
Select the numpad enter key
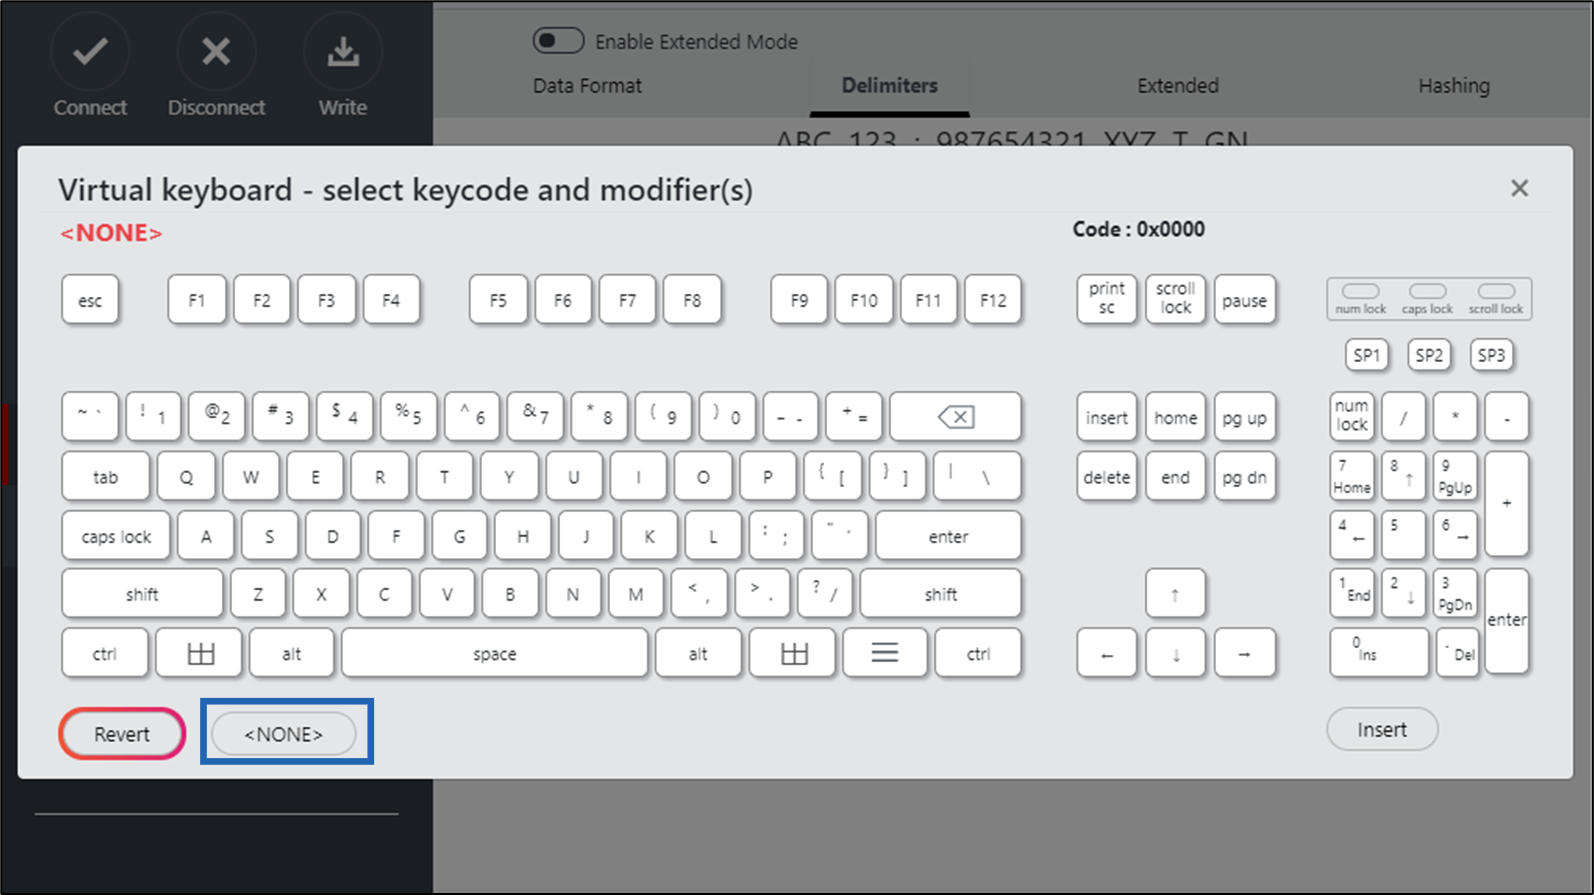[x=1506, y=620]
